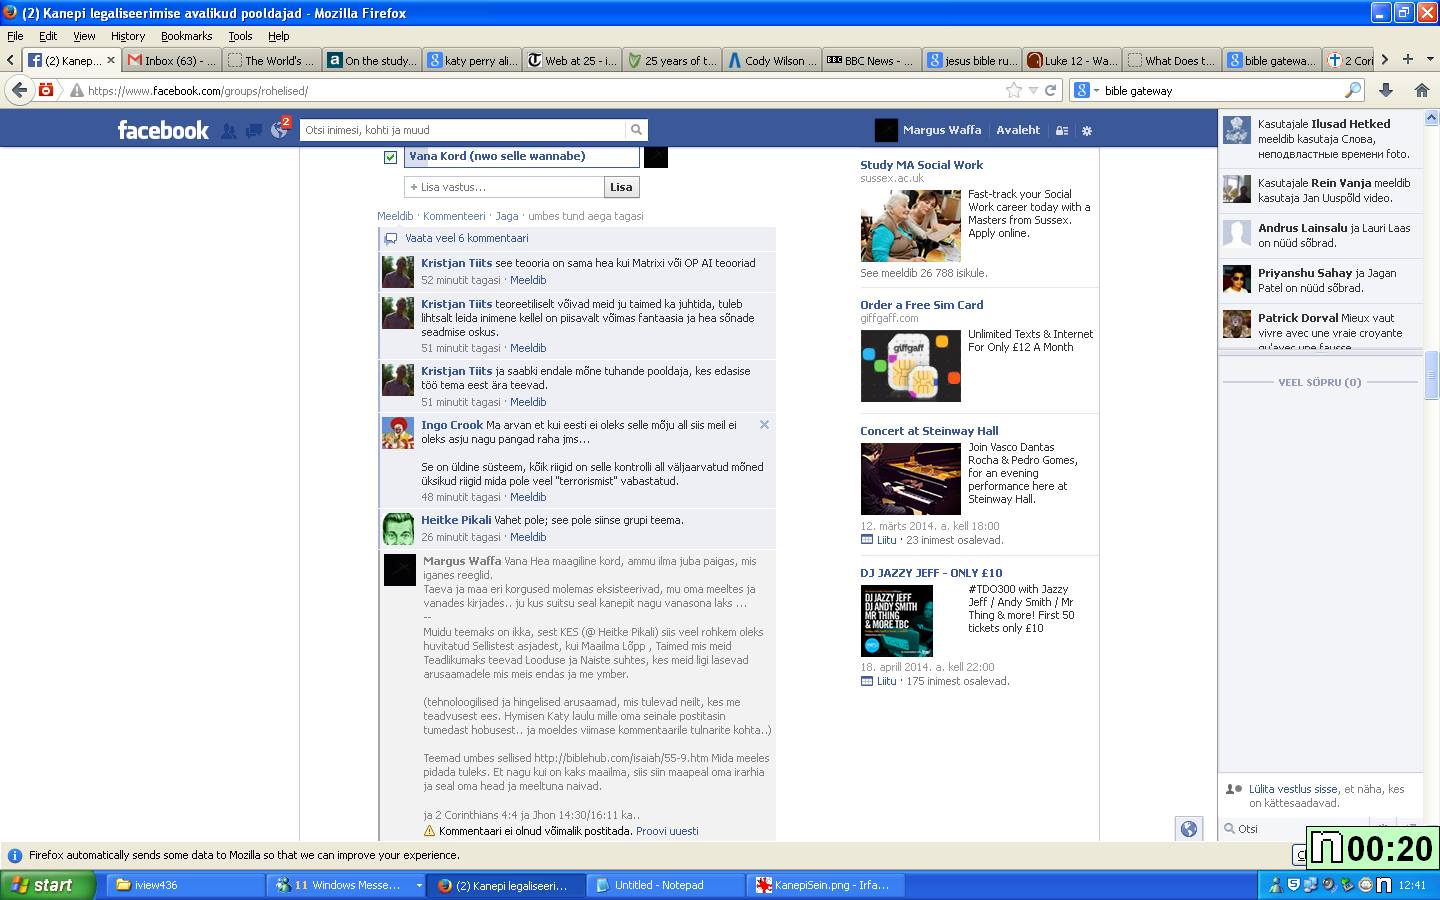Switch to the Cody Wilson tab

point(771,60)
